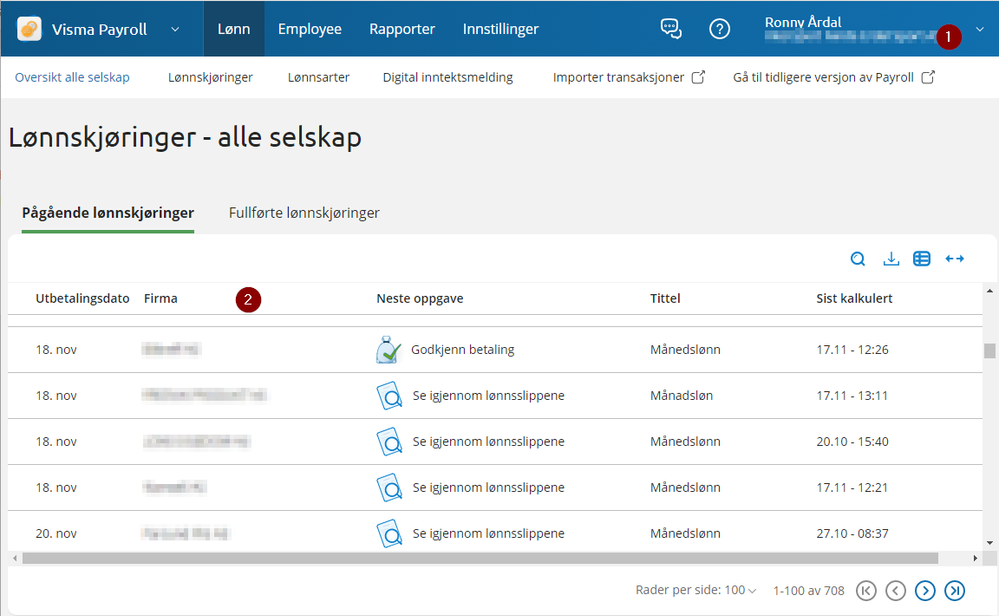Click the table scrollbar down arrow

[x=989, y=543]
